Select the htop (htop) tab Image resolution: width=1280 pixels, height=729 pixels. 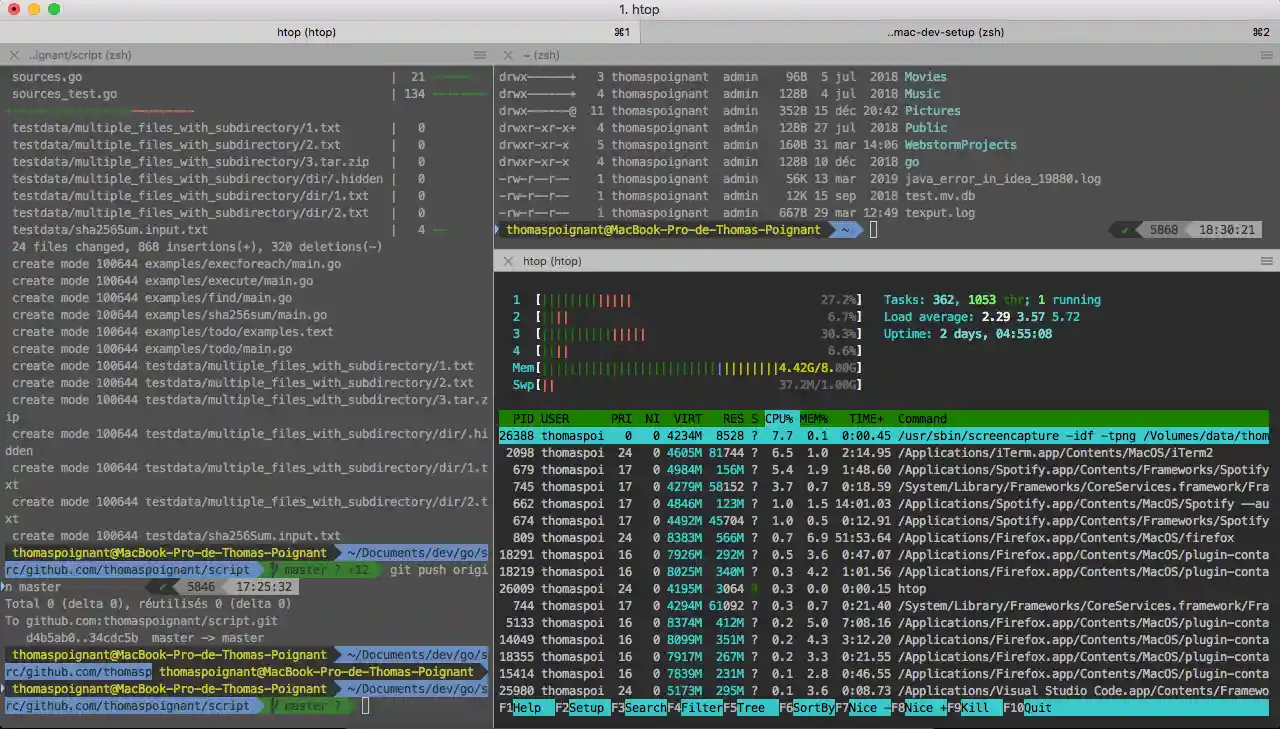pyautogui.click(x=306, y=31)
